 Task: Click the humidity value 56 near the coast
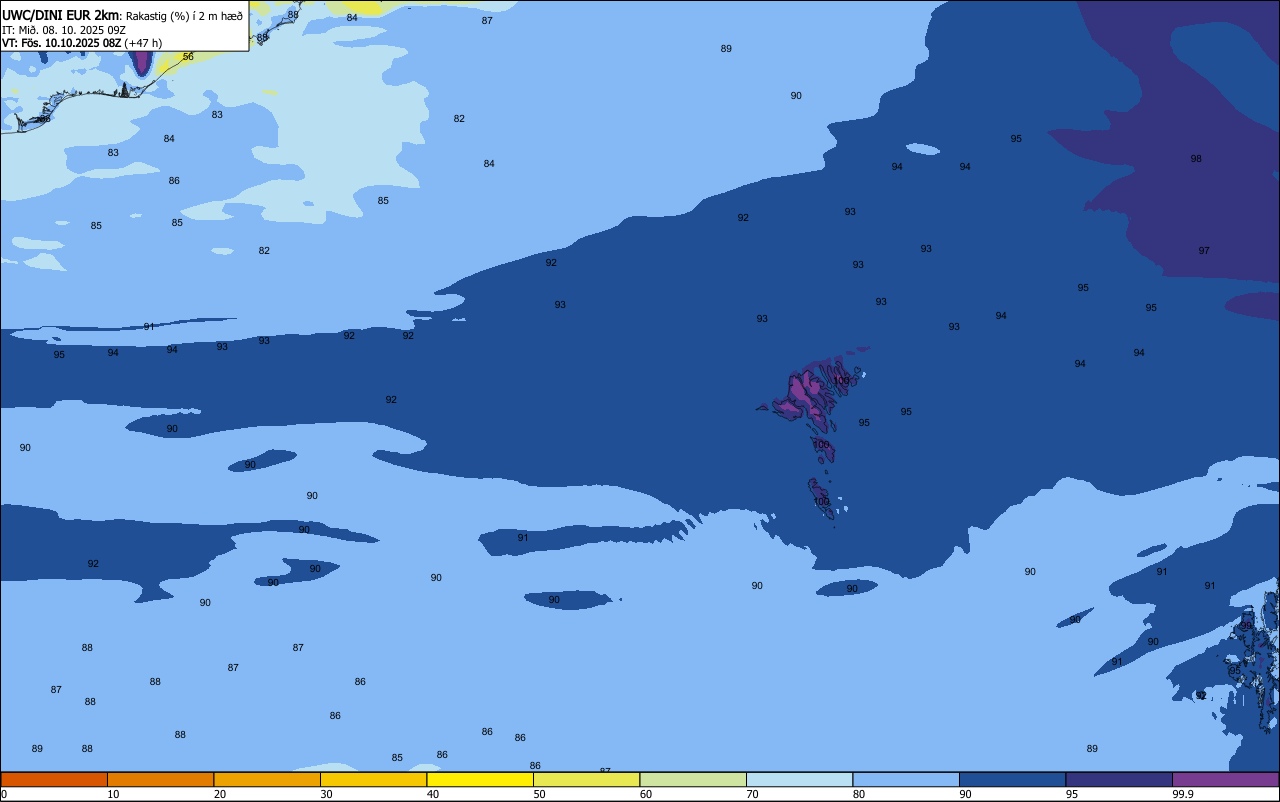pos(188,57)
